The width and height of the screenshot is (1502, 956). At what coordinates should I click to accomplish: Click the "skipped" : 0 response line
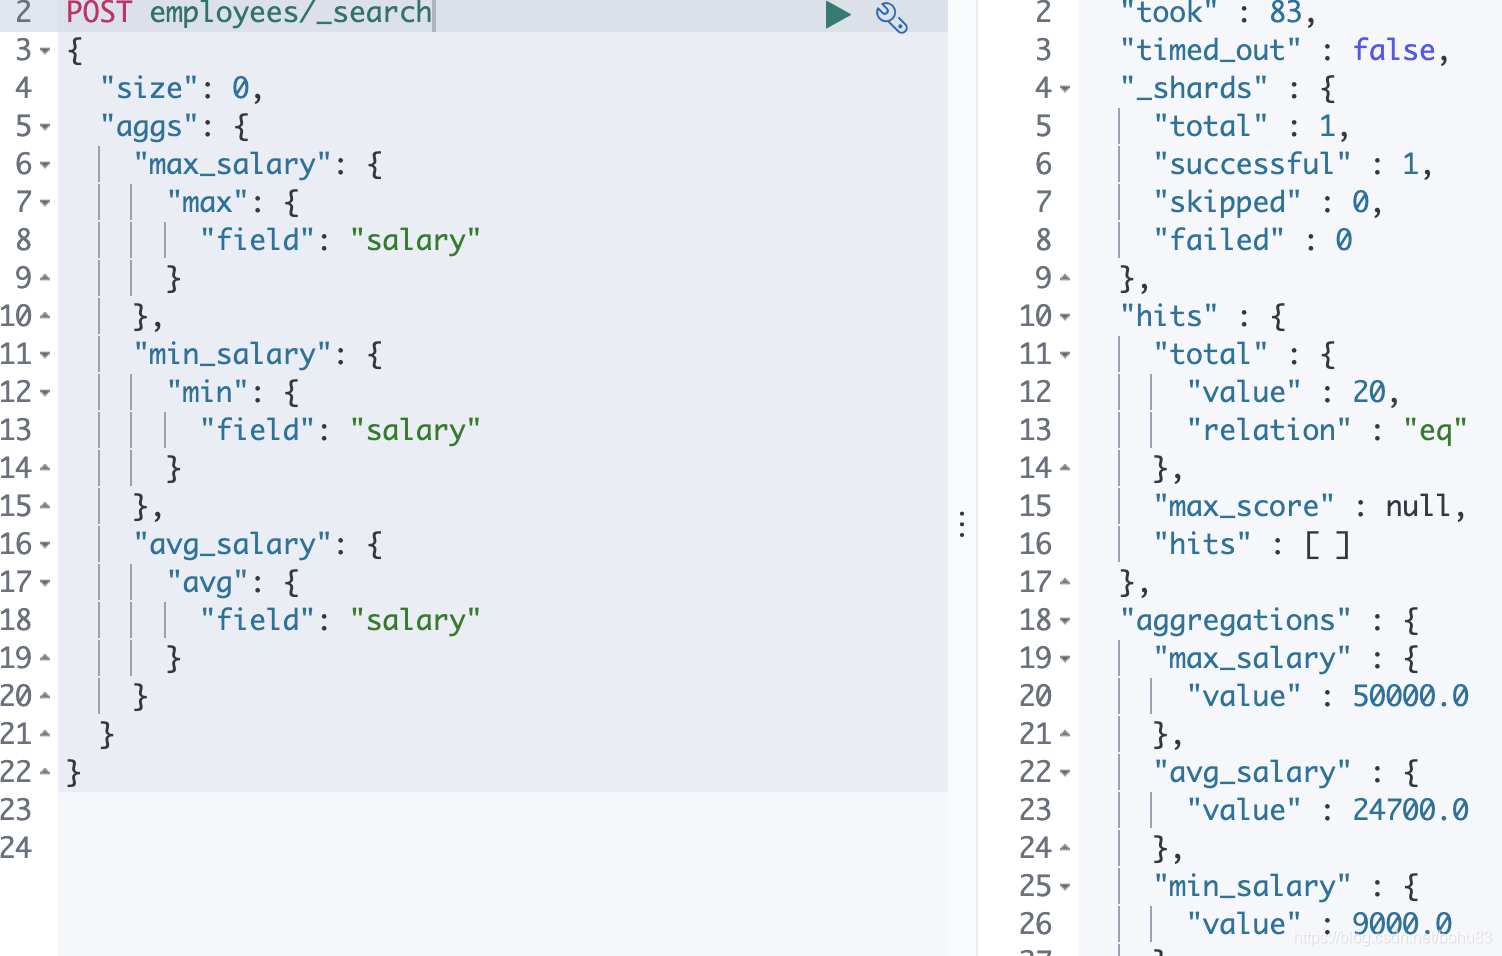pos(1268,202)
